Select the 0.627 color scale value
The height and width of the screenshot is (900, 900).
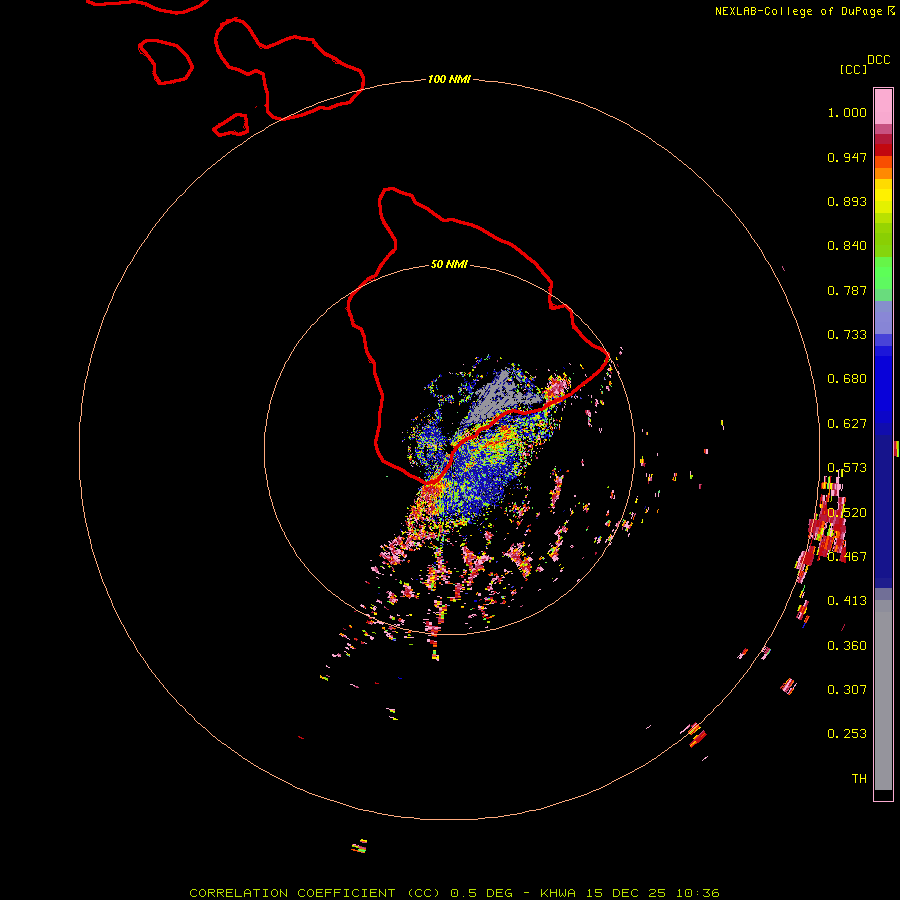(847, 424)
